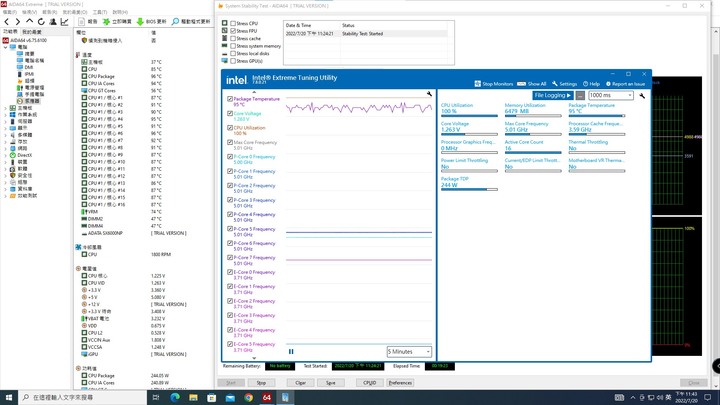Go back in AIDA64 navigation toolbar
The height and width of the screenshot is (405, 720).
coord(6,22)
